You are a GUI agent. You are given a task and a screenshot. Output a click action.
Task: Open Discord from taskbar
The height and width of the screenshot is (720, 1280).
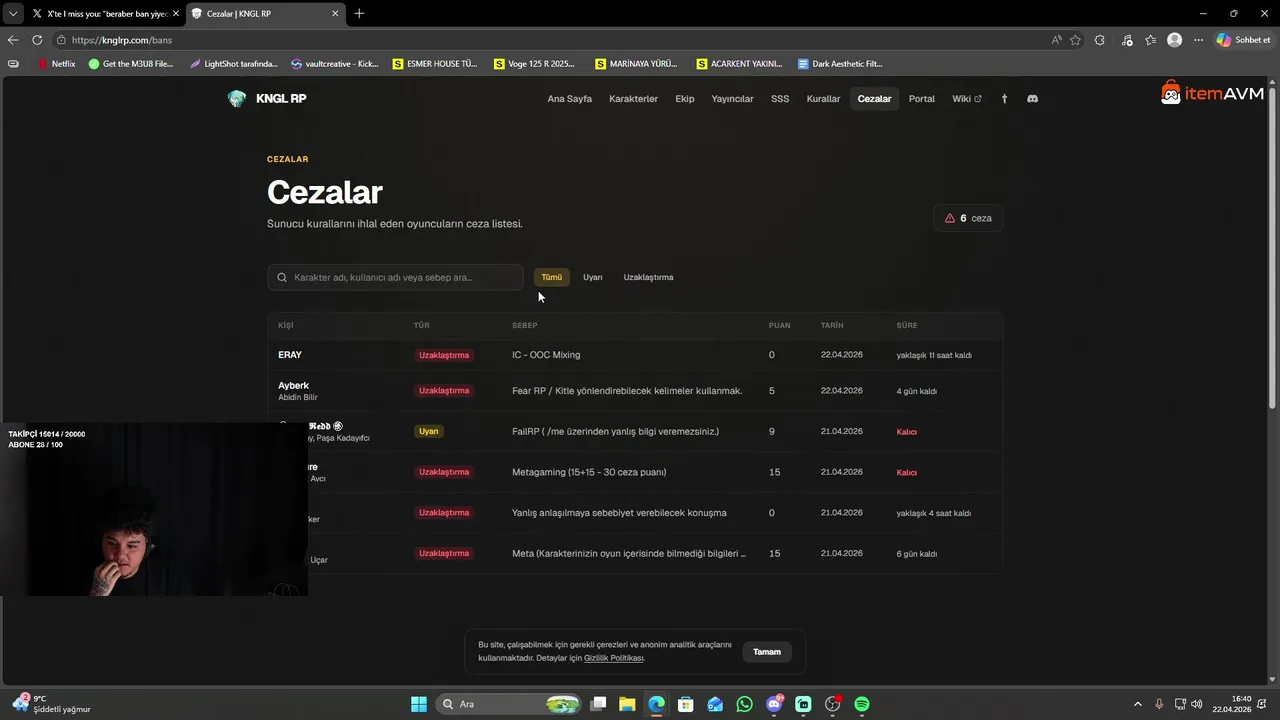(x=774, y=704)
